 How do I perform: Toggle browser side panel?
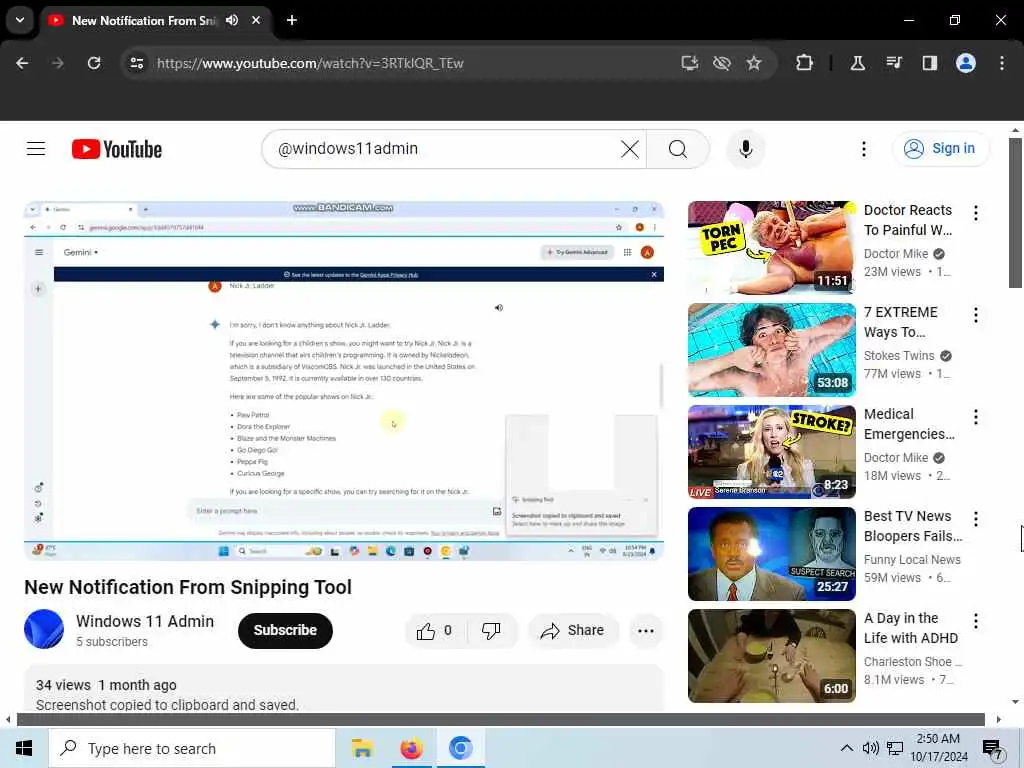pos(929,63)
